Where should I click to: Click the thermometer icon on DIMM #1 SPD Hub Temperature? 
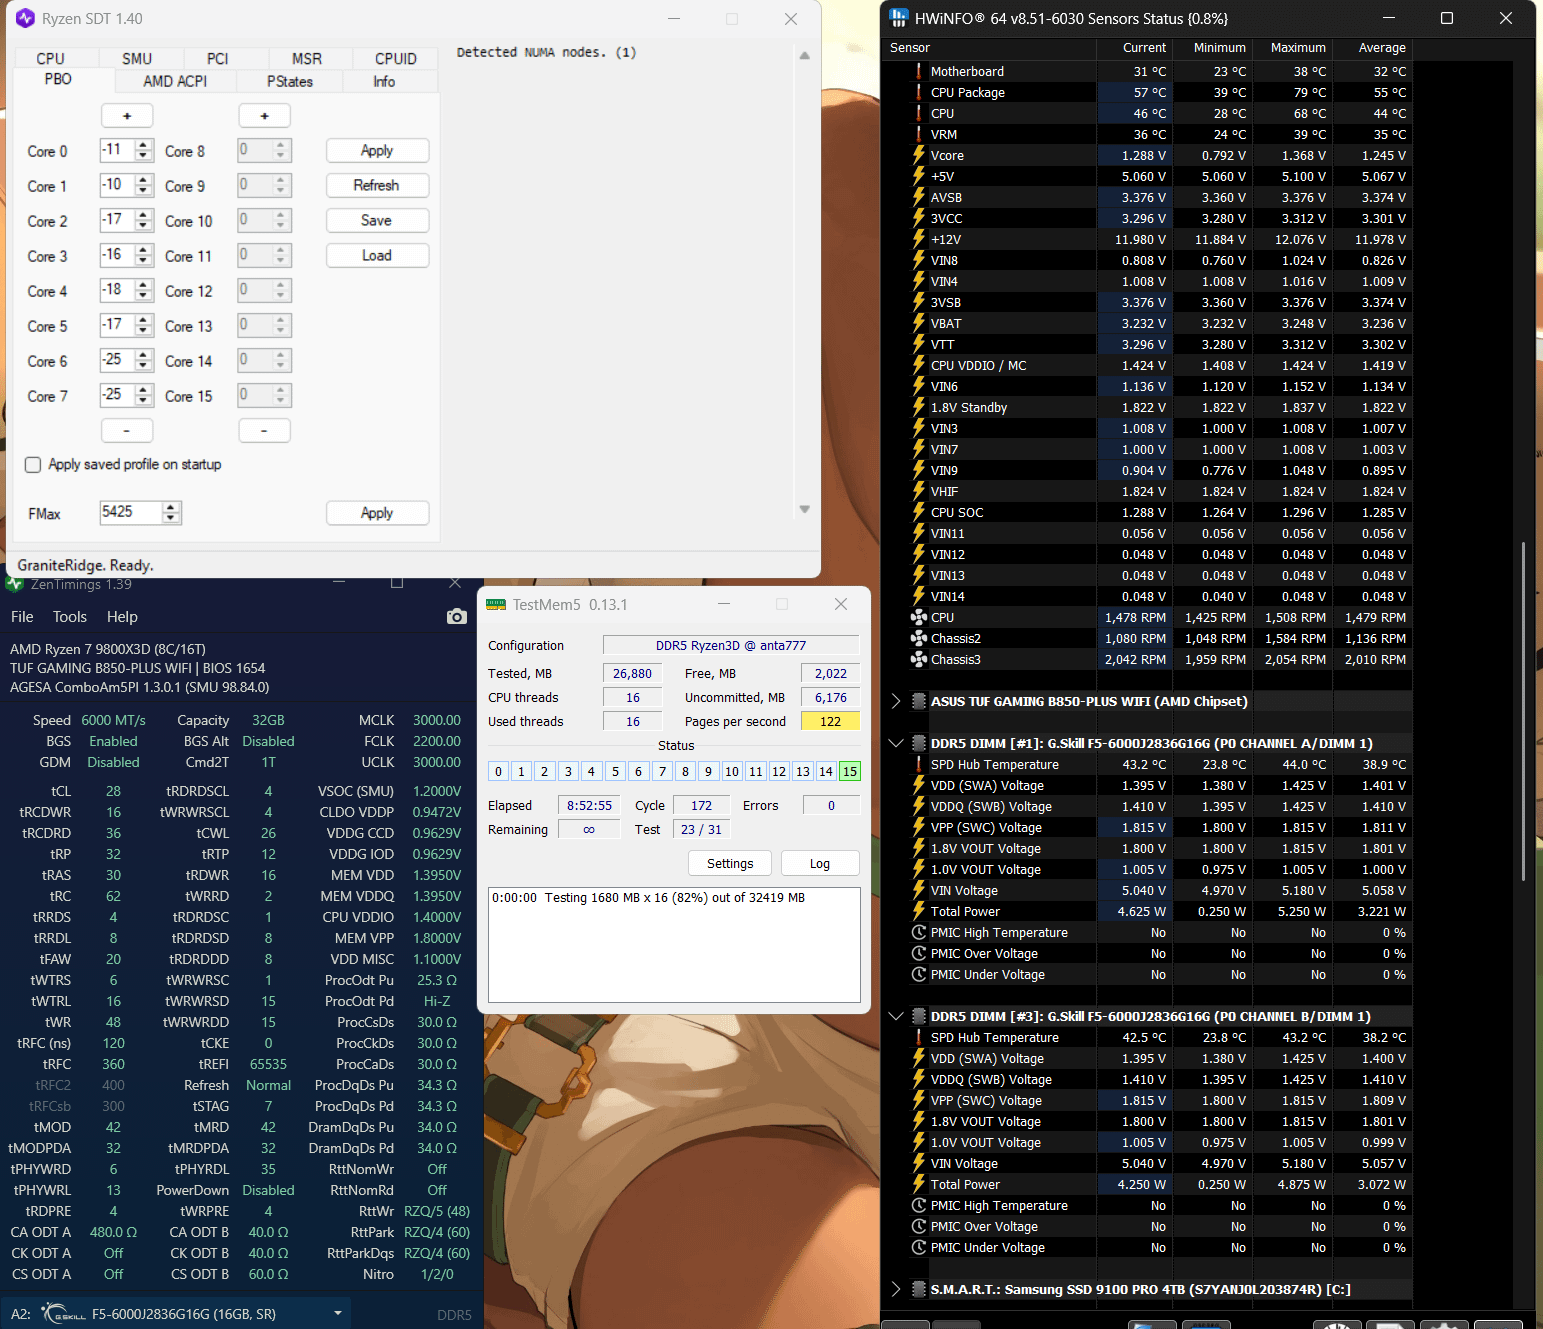pyautogui.click(x=919, y=764)
